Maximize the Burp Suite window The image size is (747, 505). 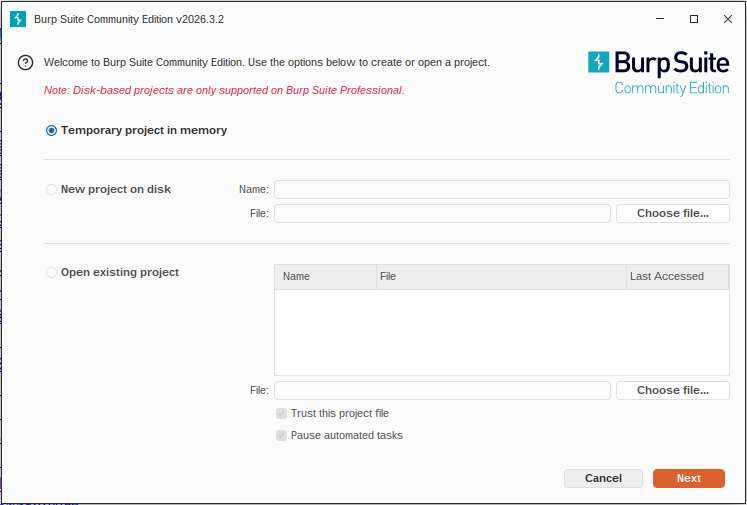coord(694,19)
